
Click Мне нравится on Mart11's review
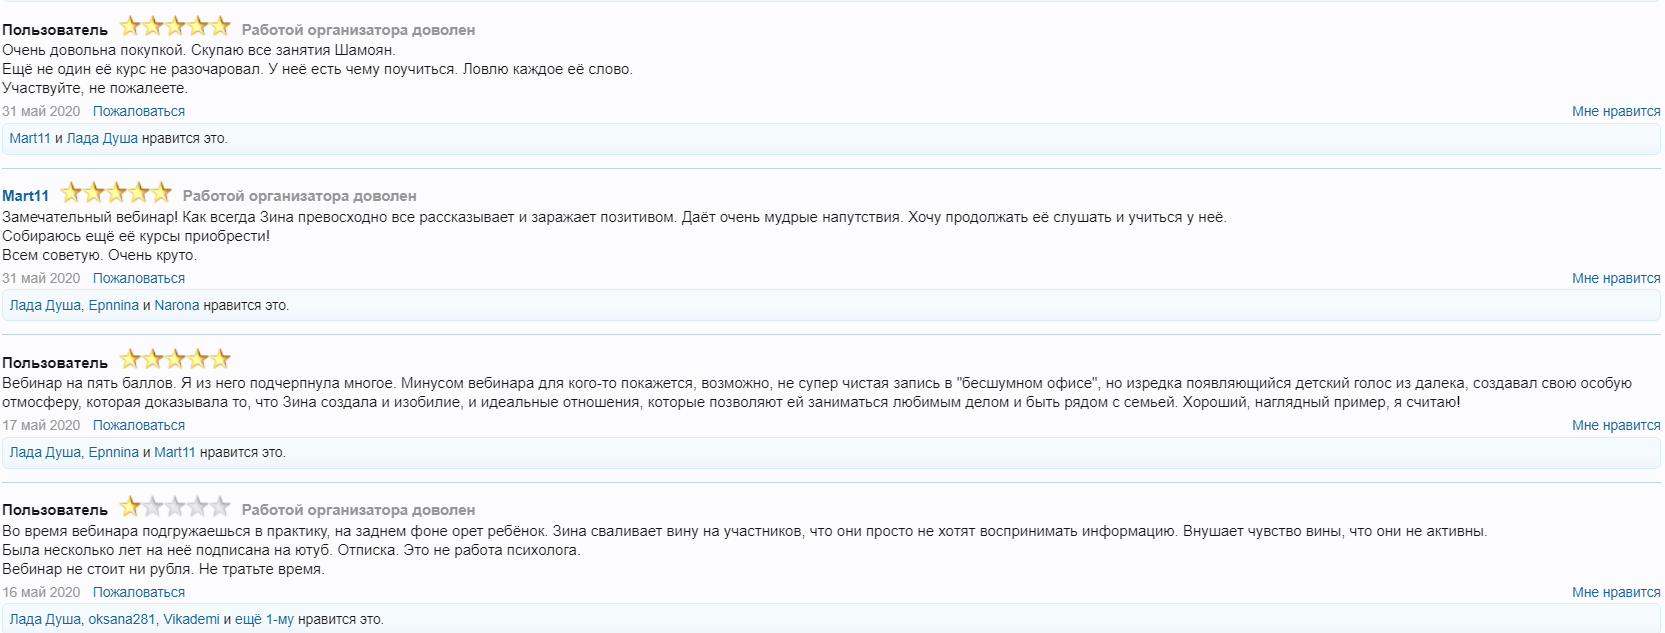[1615, 278]
